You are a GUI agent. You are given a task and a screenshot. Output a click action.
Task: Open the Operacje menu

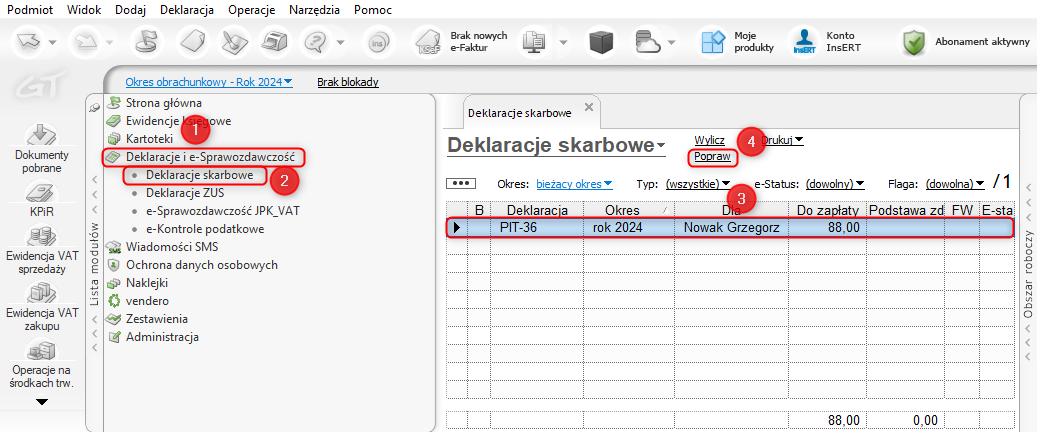250,10
